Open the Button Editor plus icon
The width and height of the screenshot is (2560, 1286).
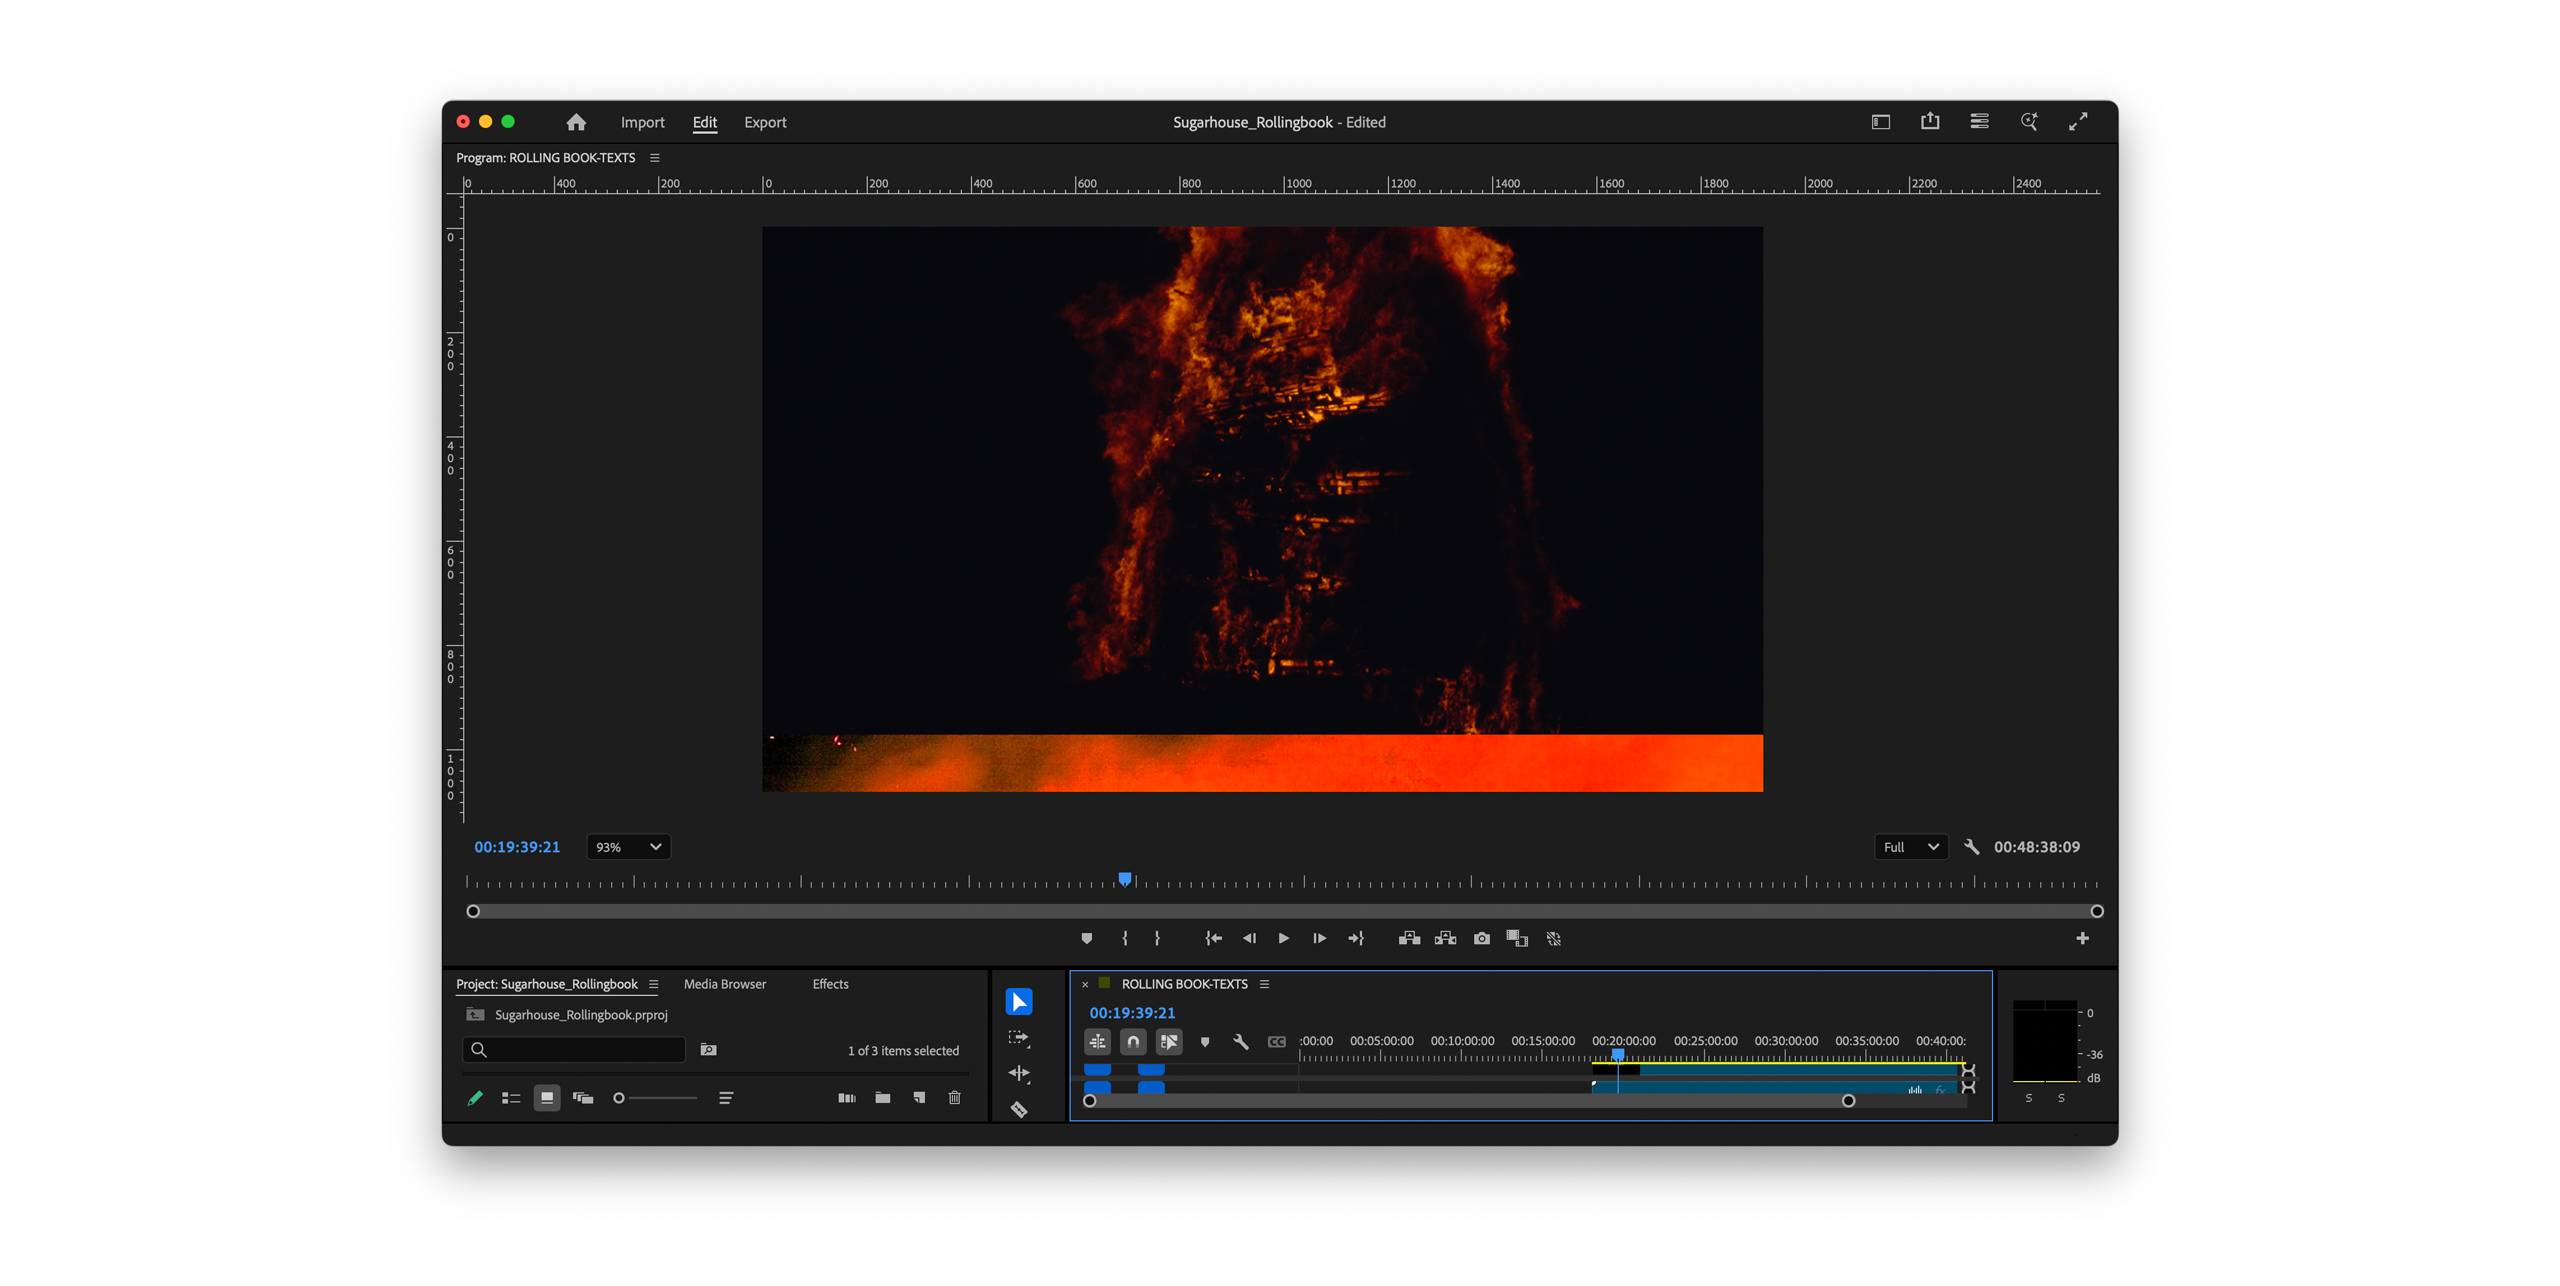point(2081,938)
